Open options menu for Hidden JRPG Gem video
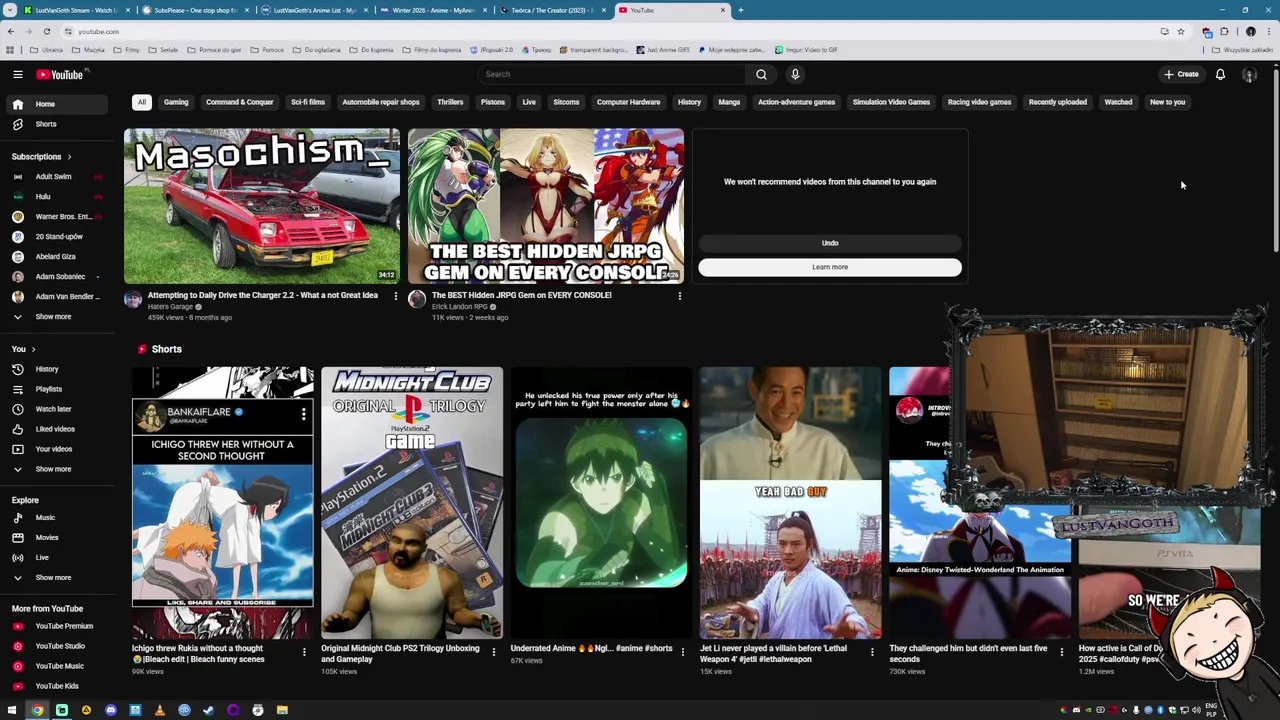The width and height of the screenshot is (1280, 720). coord(680,296)
